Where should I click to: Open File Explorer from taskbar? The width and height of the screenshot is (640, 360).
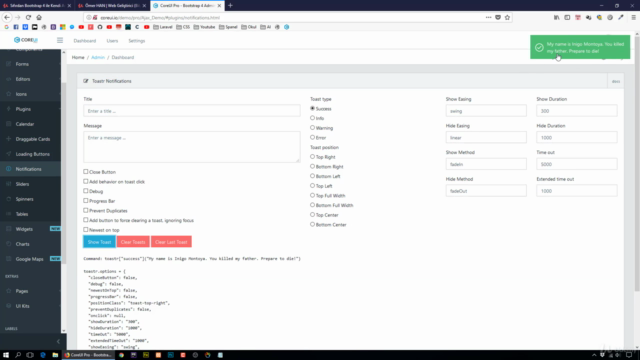[55, 355]
